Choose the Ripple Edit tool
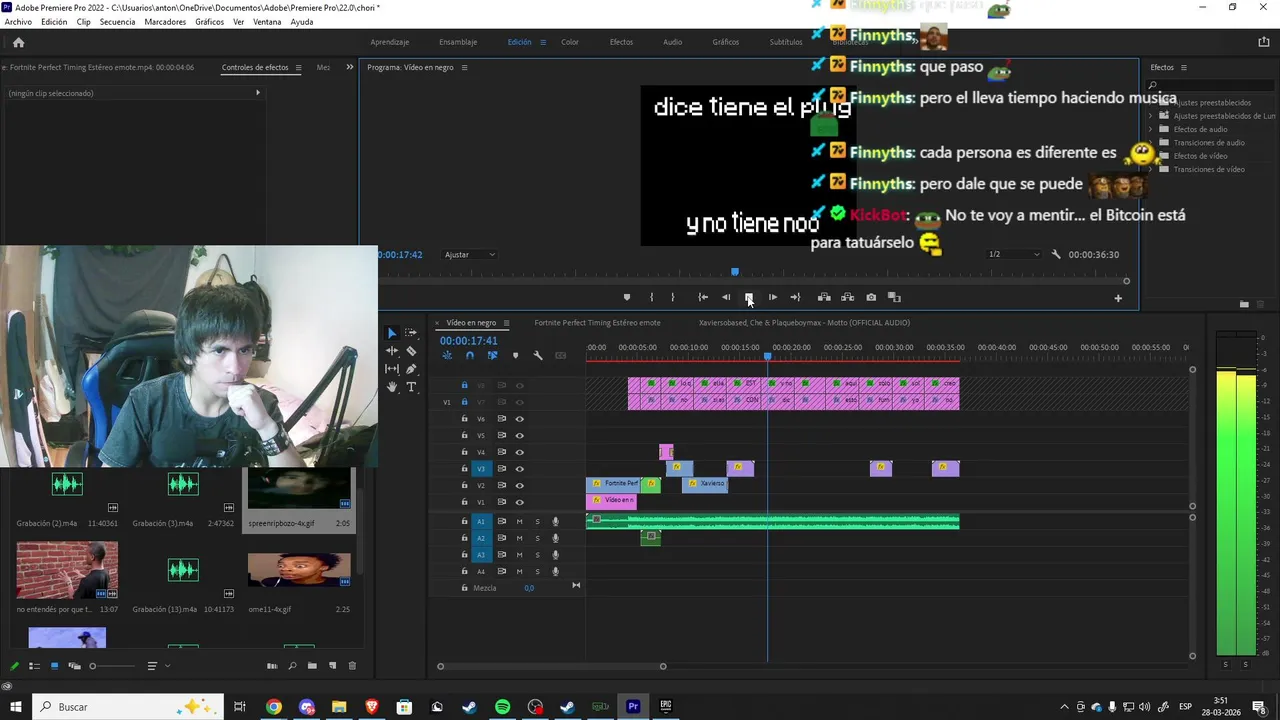Image resolution: width=1280 pixels, height=720 pixels. coord(392,351)
